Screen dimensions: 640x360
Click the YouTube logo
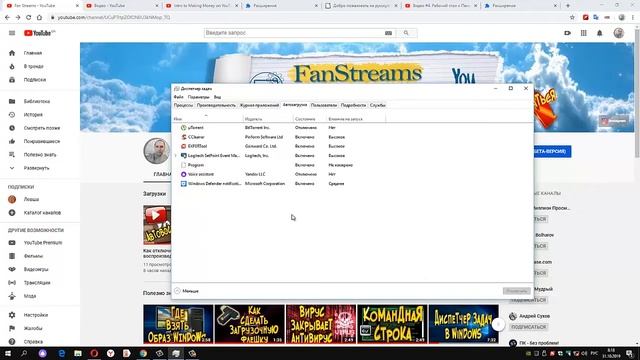(39, 33)
